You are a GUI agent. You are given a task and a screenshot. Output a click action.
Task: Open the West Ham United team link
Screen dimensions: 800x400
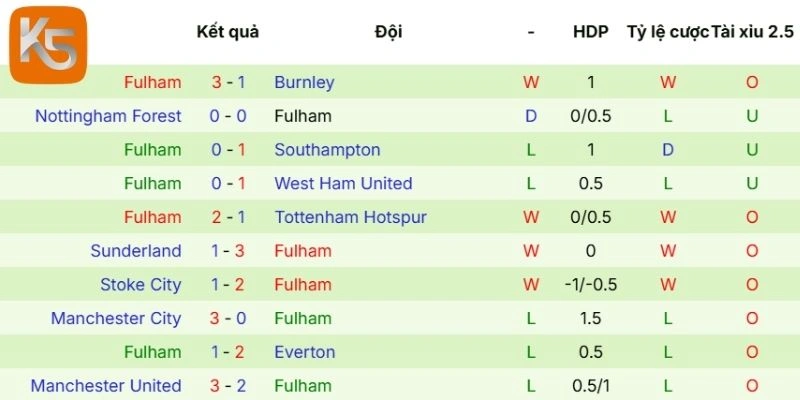click(x=343, y=183)
